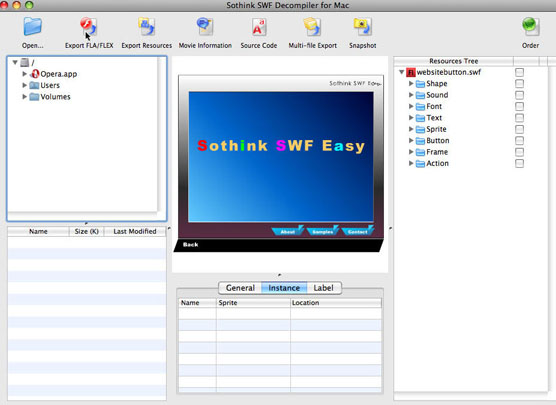
Task: Expand the Shape resources node
Action: (411, 84)
